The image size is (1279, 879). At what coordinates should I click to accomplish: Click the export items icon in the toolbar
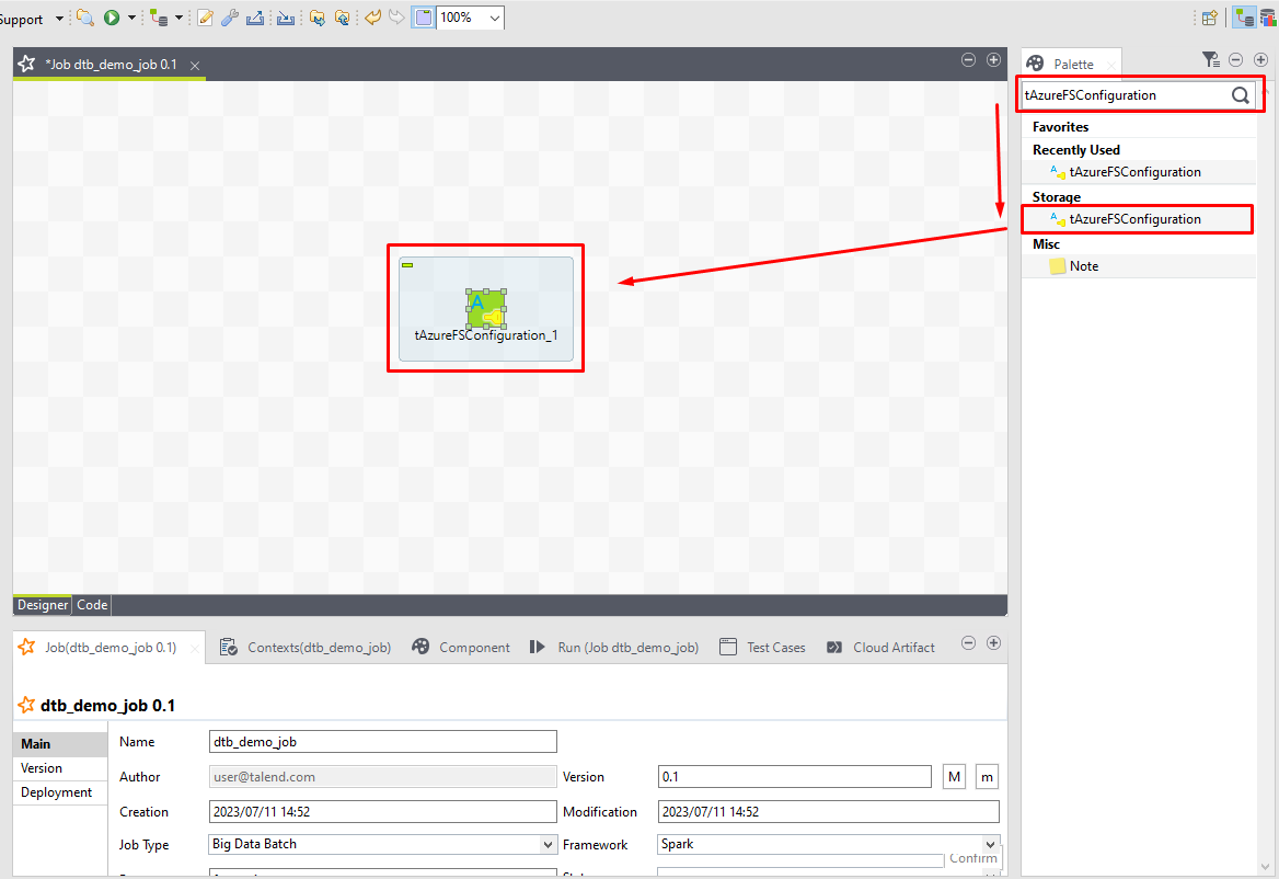coord(255,18)
